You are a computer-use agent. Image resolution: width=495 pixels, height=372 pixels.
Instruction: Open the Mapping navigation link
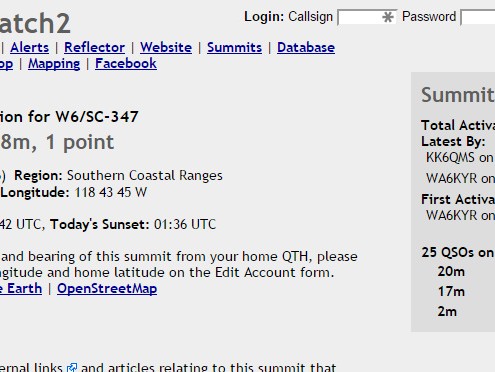54,64
